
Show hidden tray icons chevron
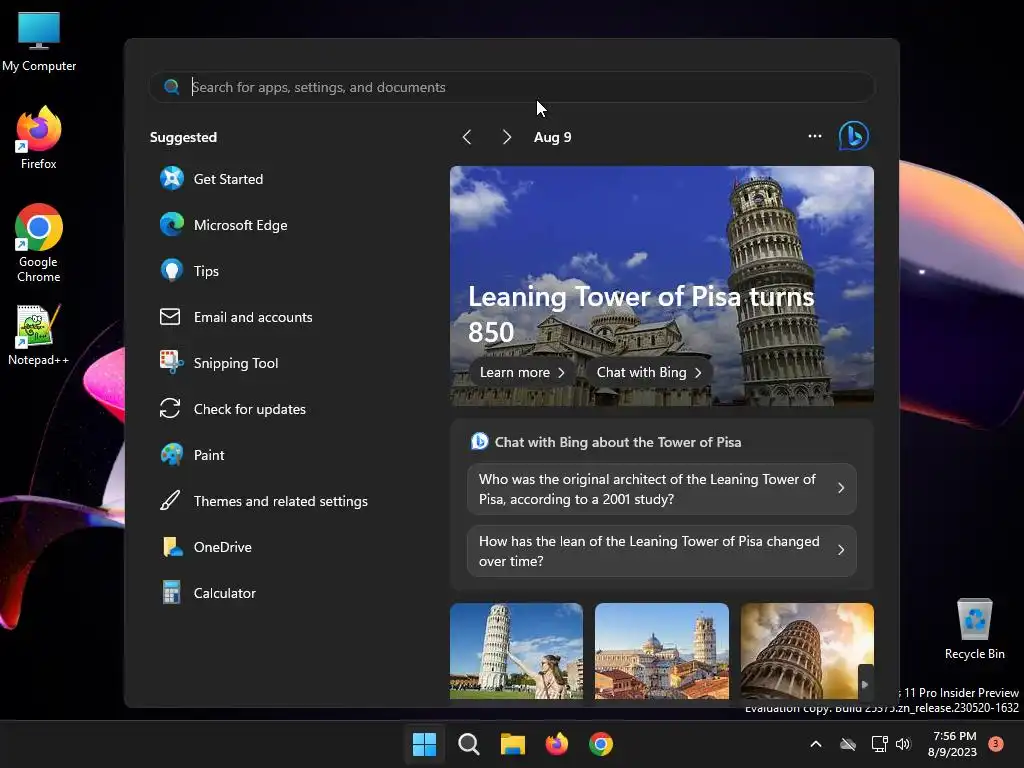click(x=816, y=744)
